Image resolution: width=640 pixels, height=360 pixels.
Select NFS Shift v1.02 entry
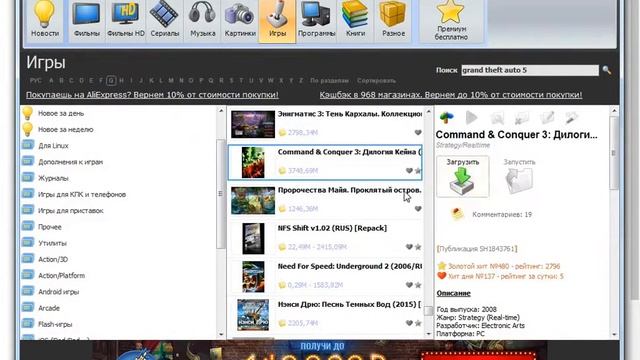click(x=325, y=238)
